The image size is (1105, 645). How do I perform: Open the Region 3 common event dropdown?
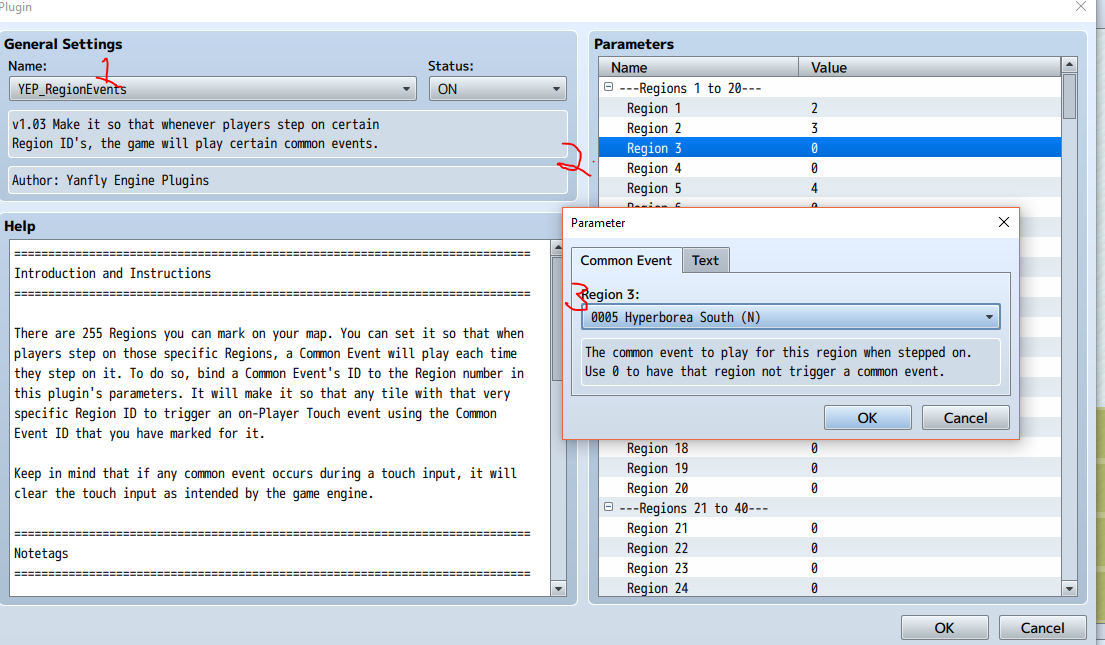789,318
